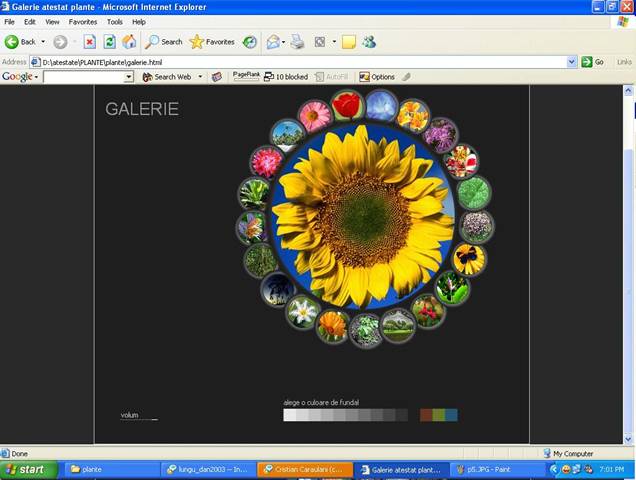Select the blue background color swatch

tap(452, 415)
